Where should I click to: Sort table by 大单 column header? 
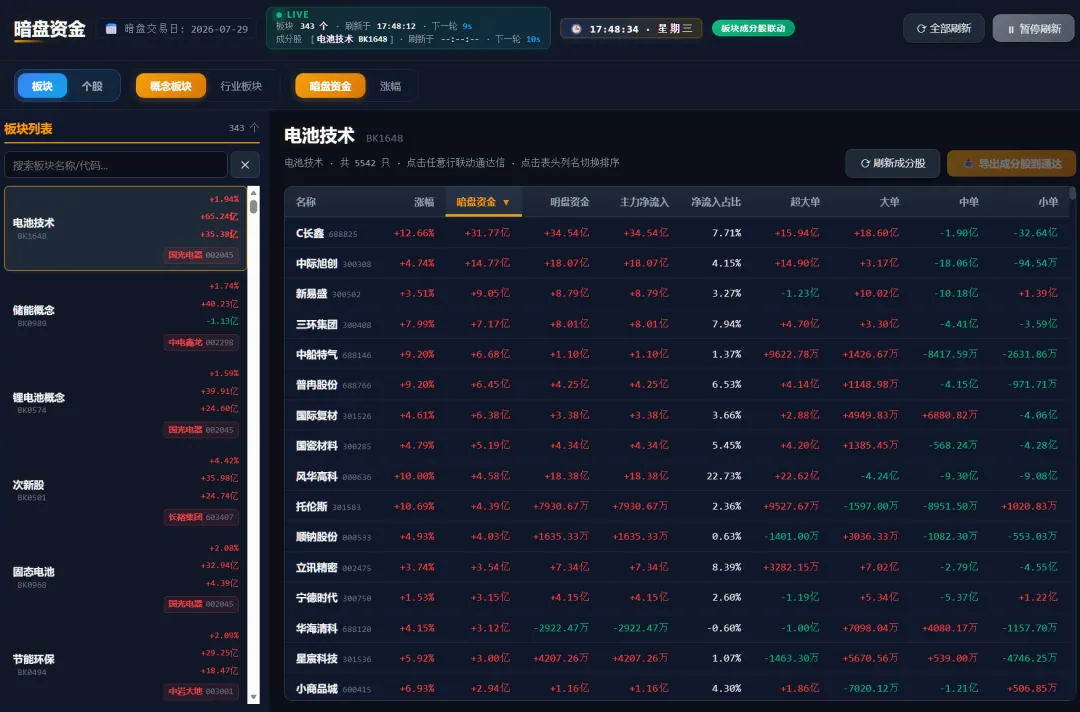coord(889,202)
